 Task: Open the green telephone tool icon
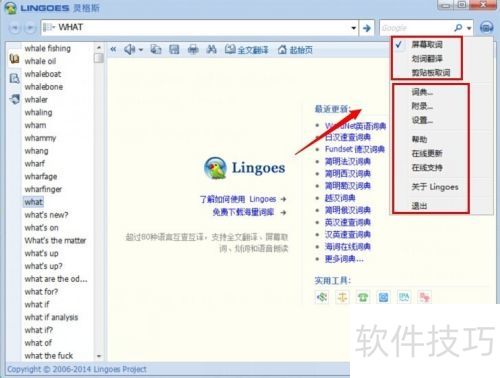(363, 296)
